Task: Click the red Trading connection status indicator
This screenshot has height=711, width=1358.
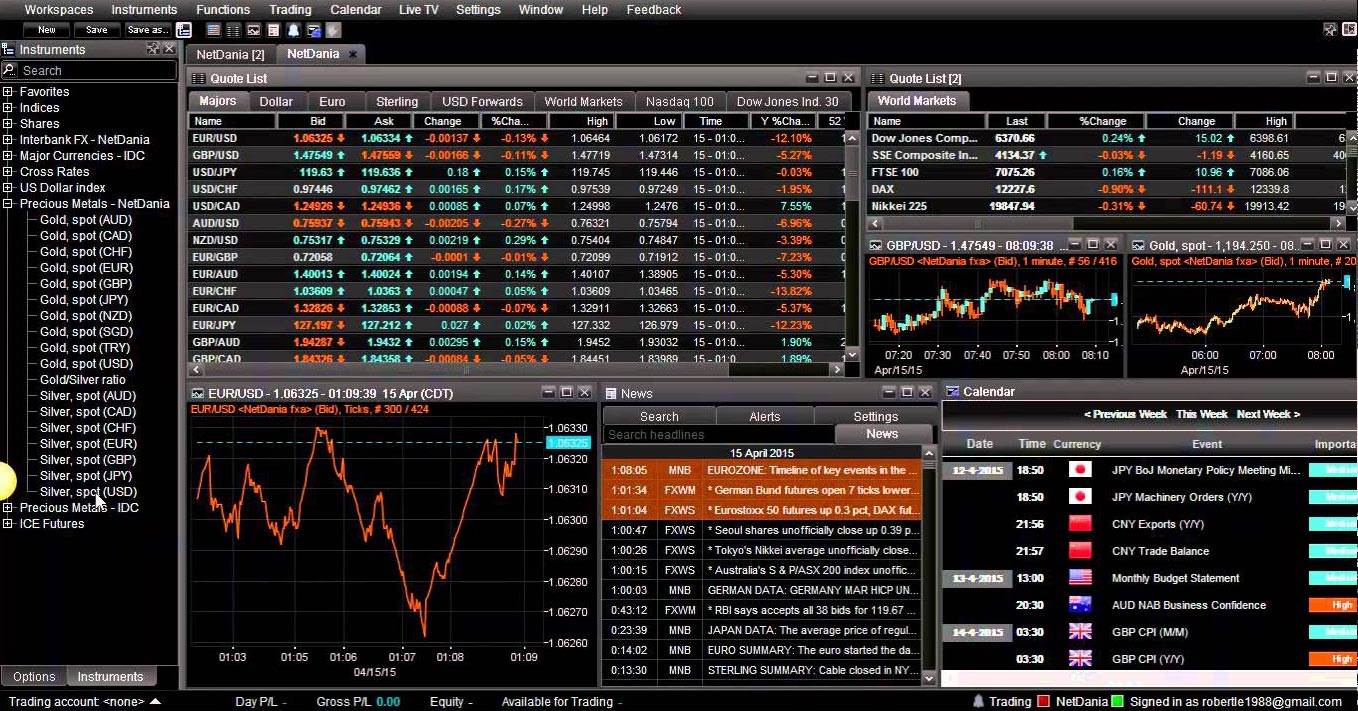Action: point(1044,702)
